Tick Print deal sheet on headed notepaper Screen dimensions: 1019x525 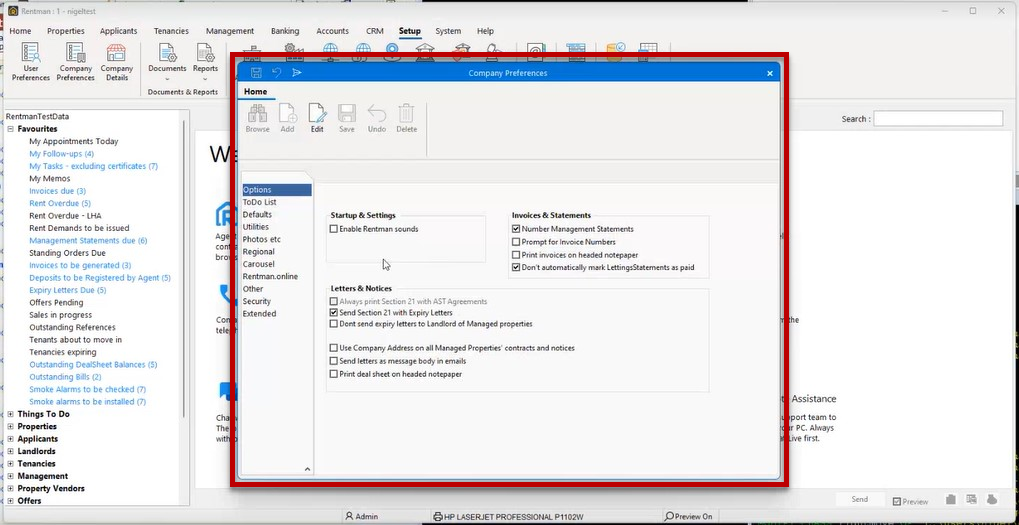tap(334, 374)
